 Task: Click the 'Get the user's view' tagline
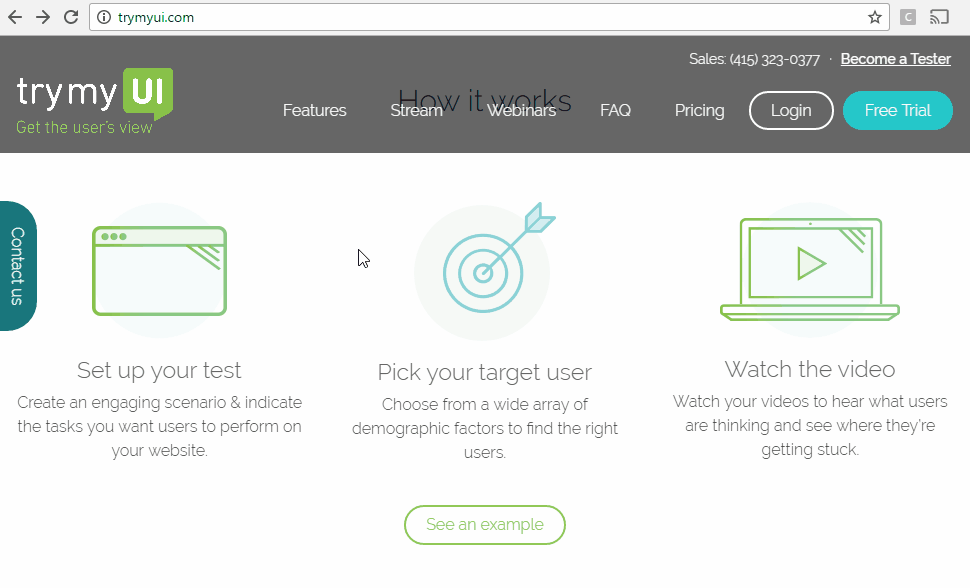[x=84, y=128]
